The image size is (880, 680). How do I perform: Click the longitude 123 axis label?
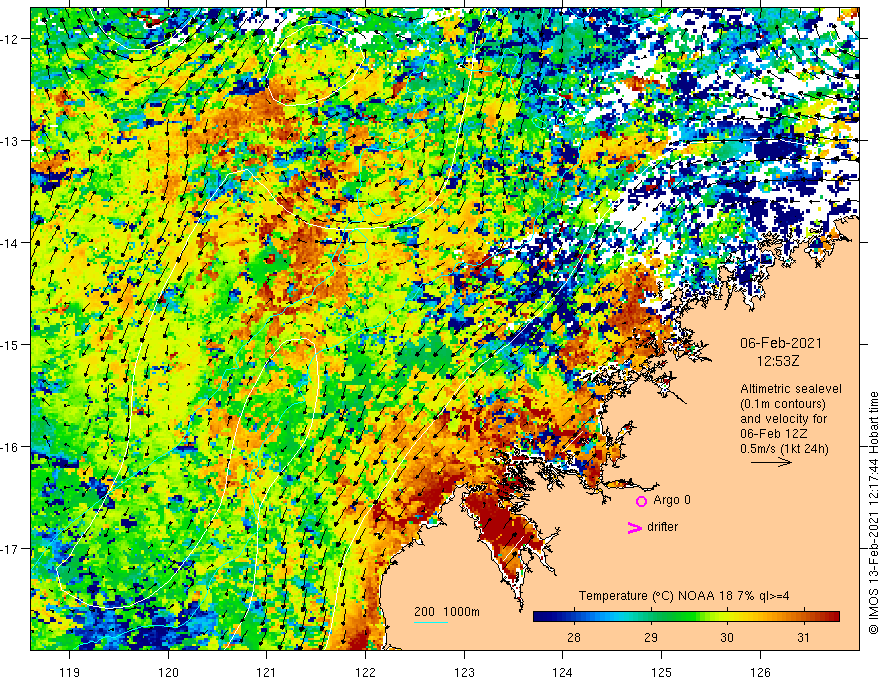[464, 672]
